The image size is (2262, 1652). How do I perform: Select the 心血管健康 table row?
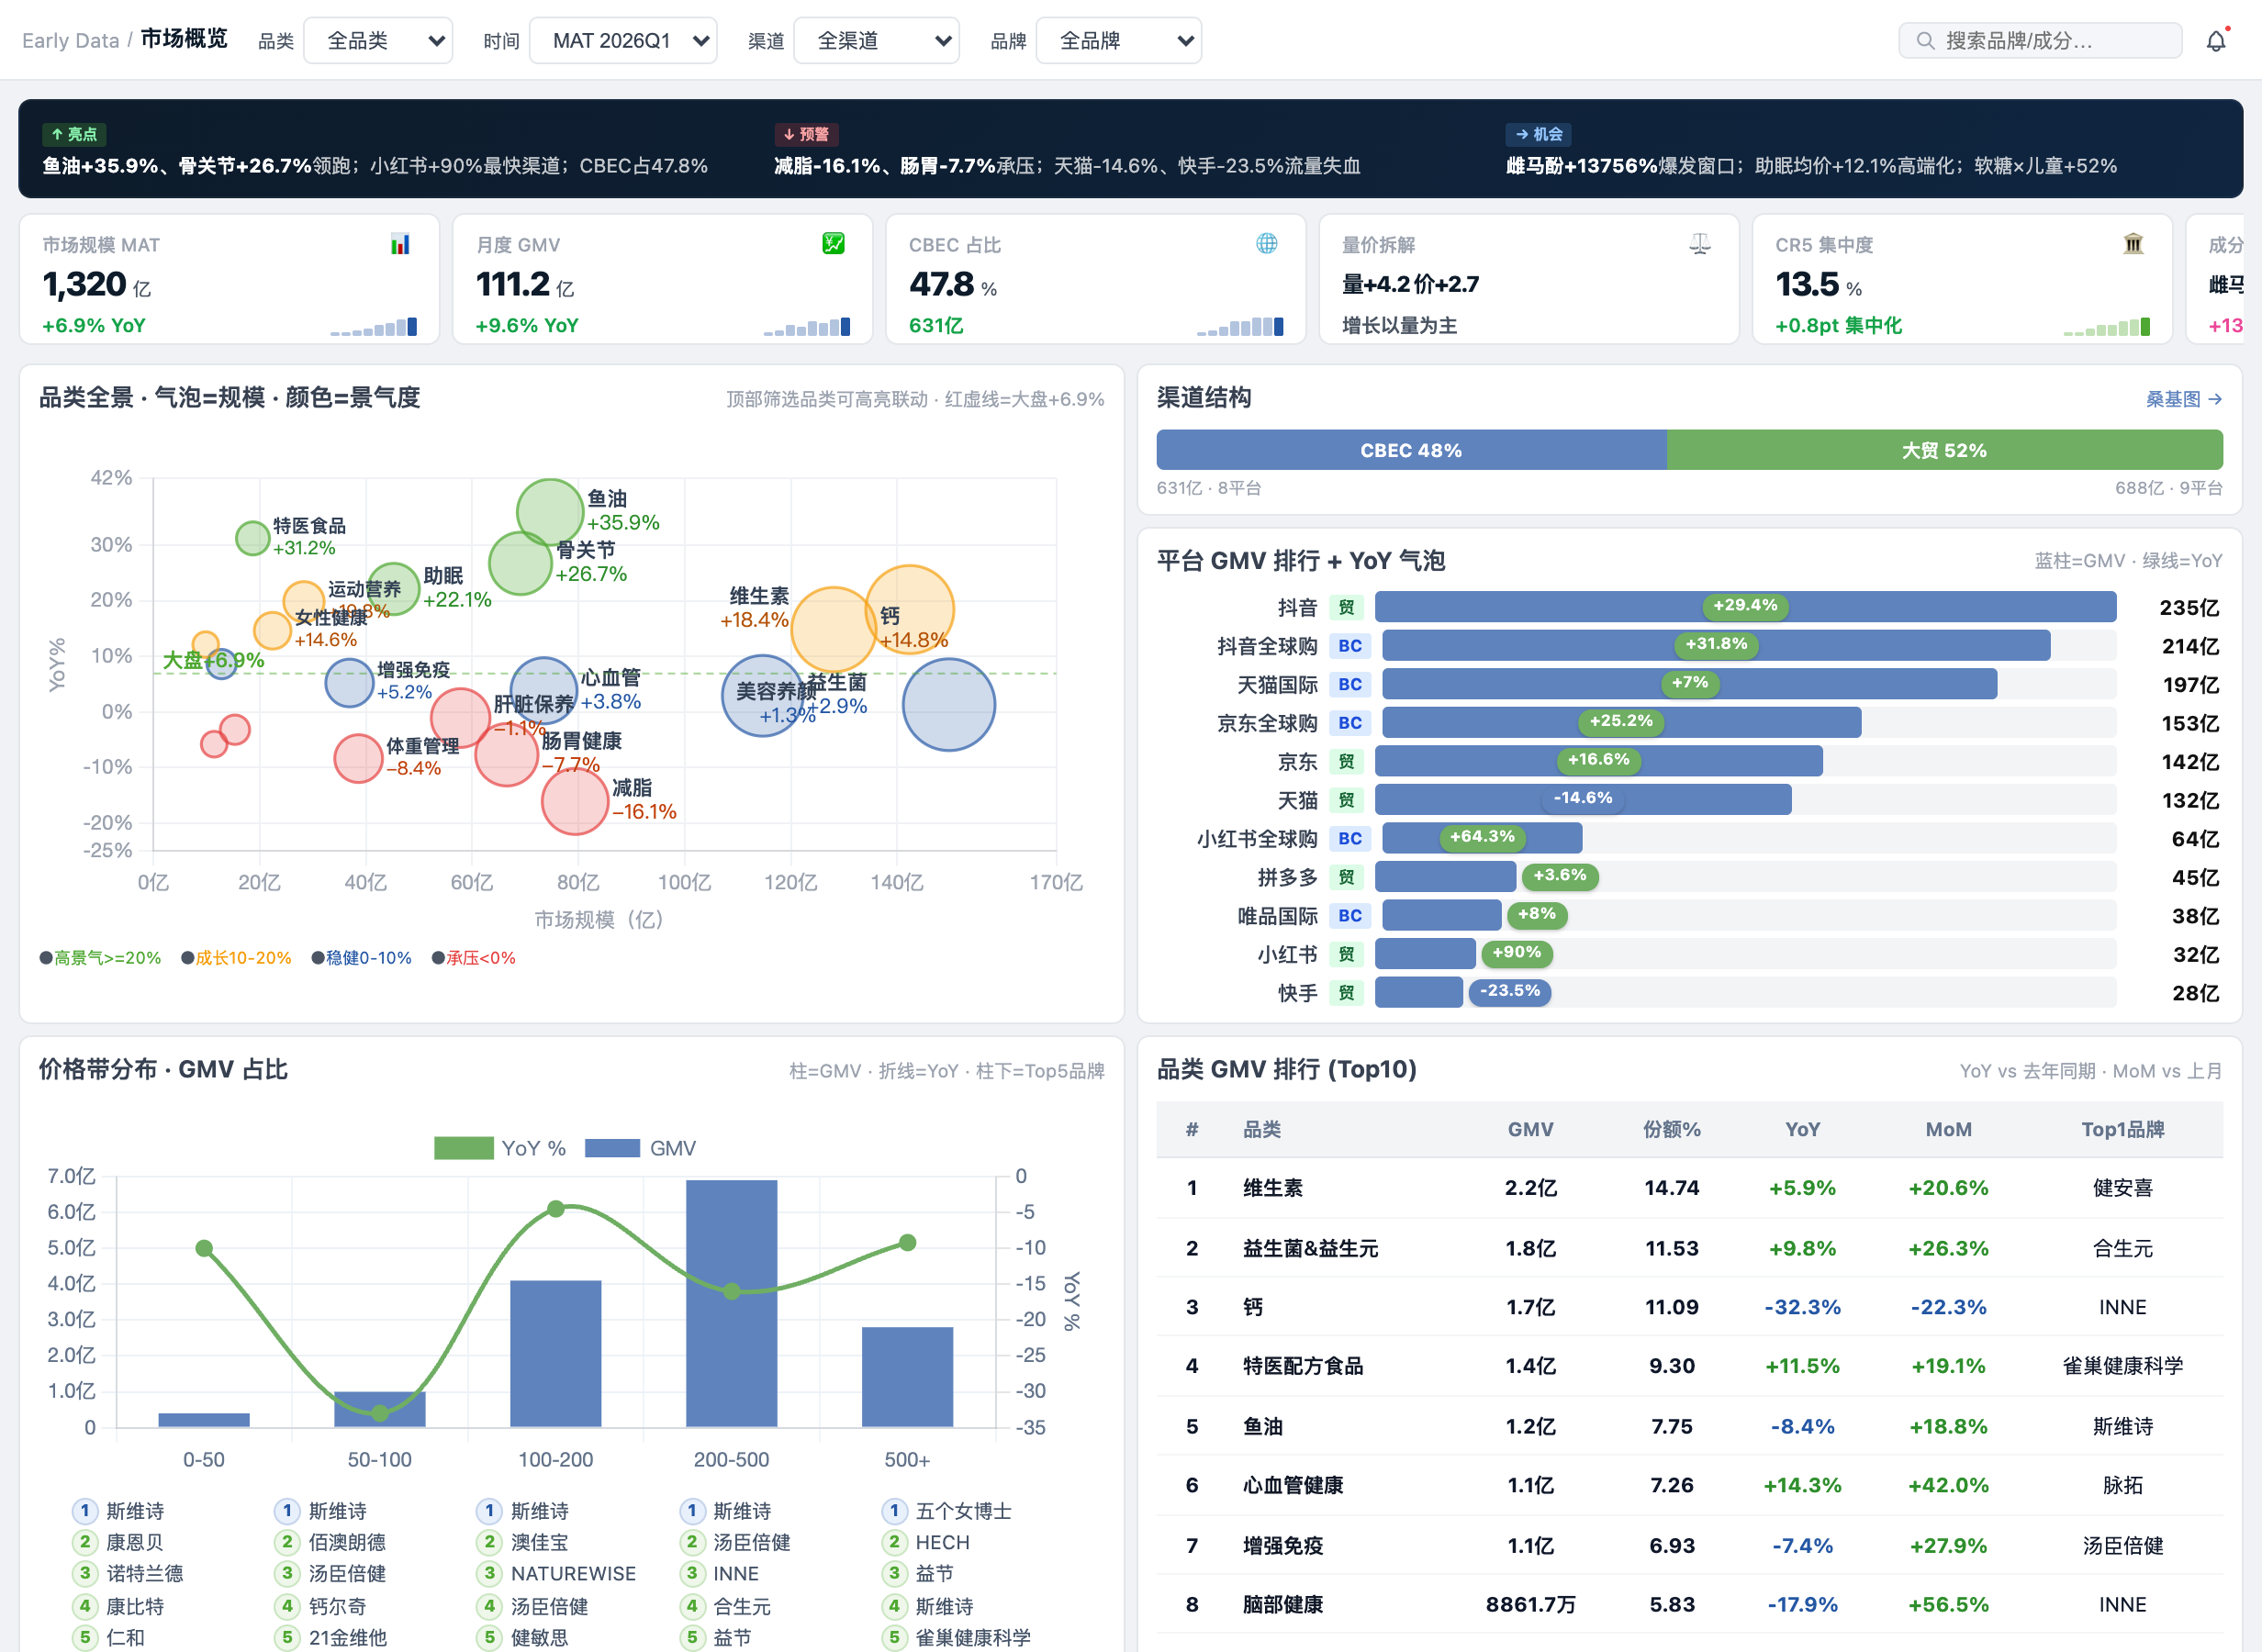(x=1689, y=1485)
